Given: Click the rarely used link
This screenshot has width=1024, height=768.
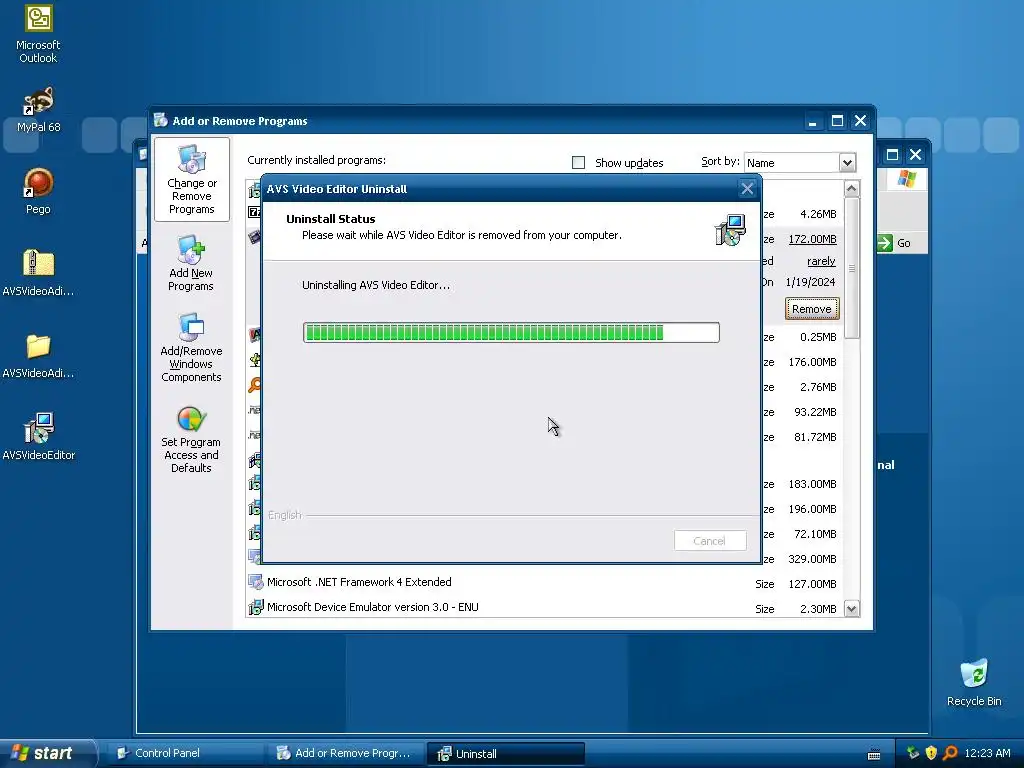Looking at the screenshot, I should 821,261.
